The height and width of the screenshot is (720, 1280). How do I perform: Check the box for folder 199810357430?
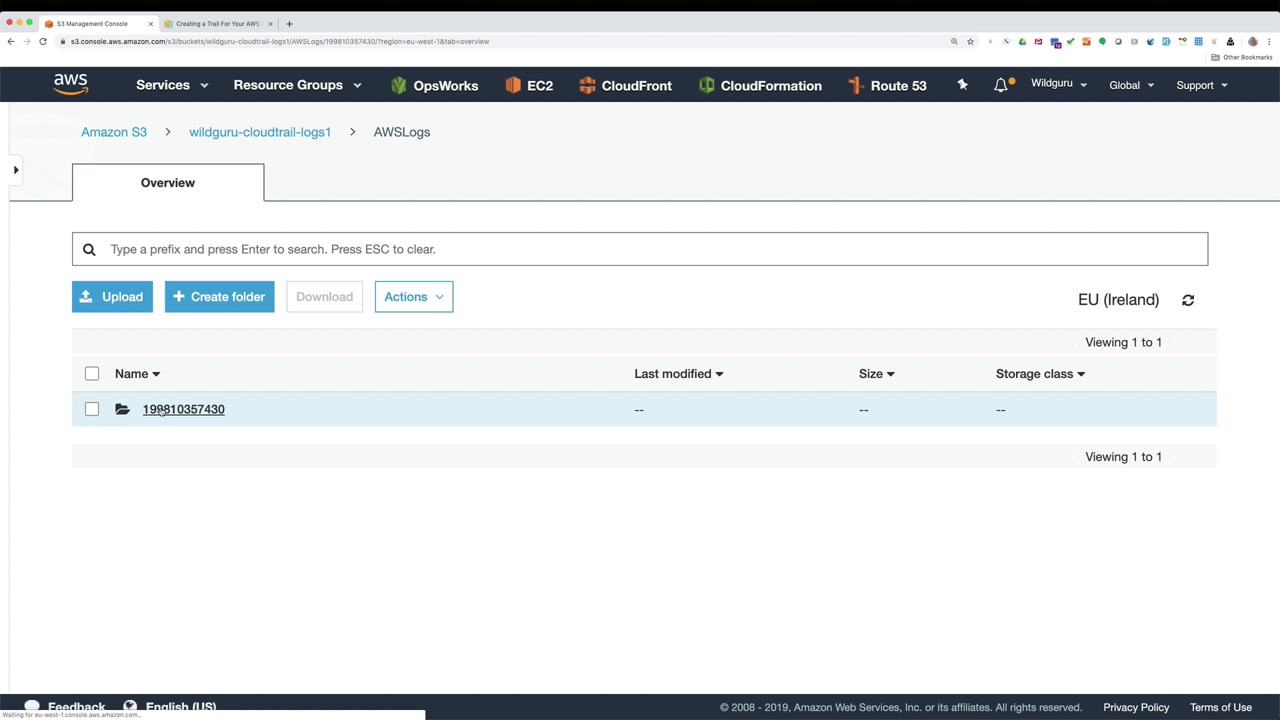(92, 409)
